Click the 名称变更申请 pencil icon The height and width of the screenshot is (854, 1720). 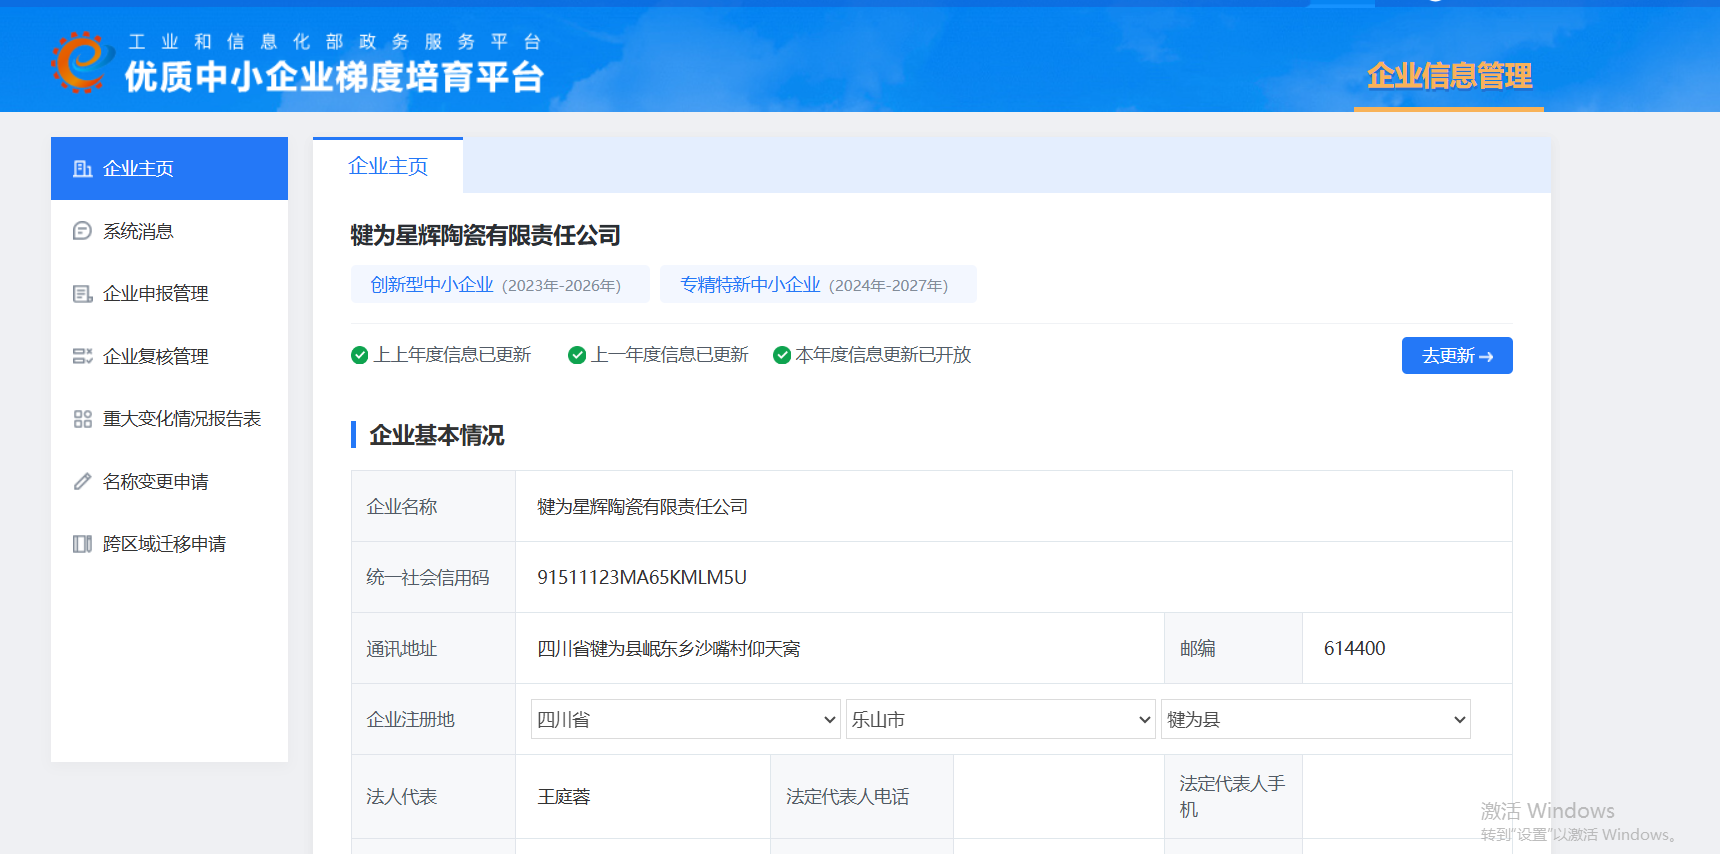(x=83, y=481)
